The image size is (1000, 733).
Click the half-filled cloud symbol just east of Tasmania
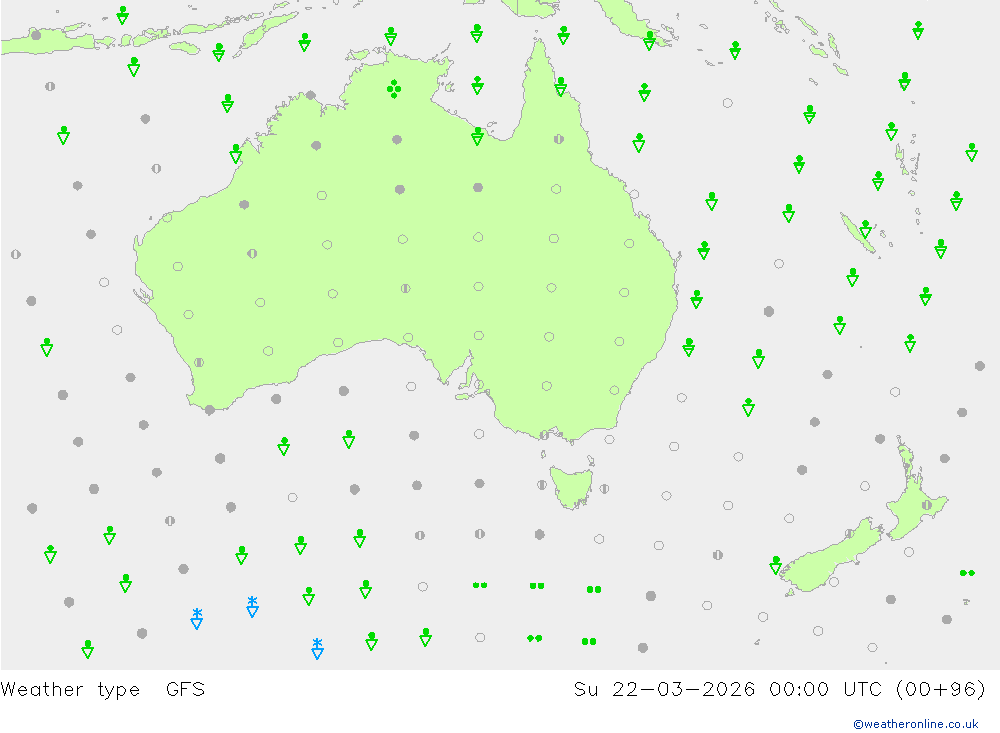coord(604,489)
